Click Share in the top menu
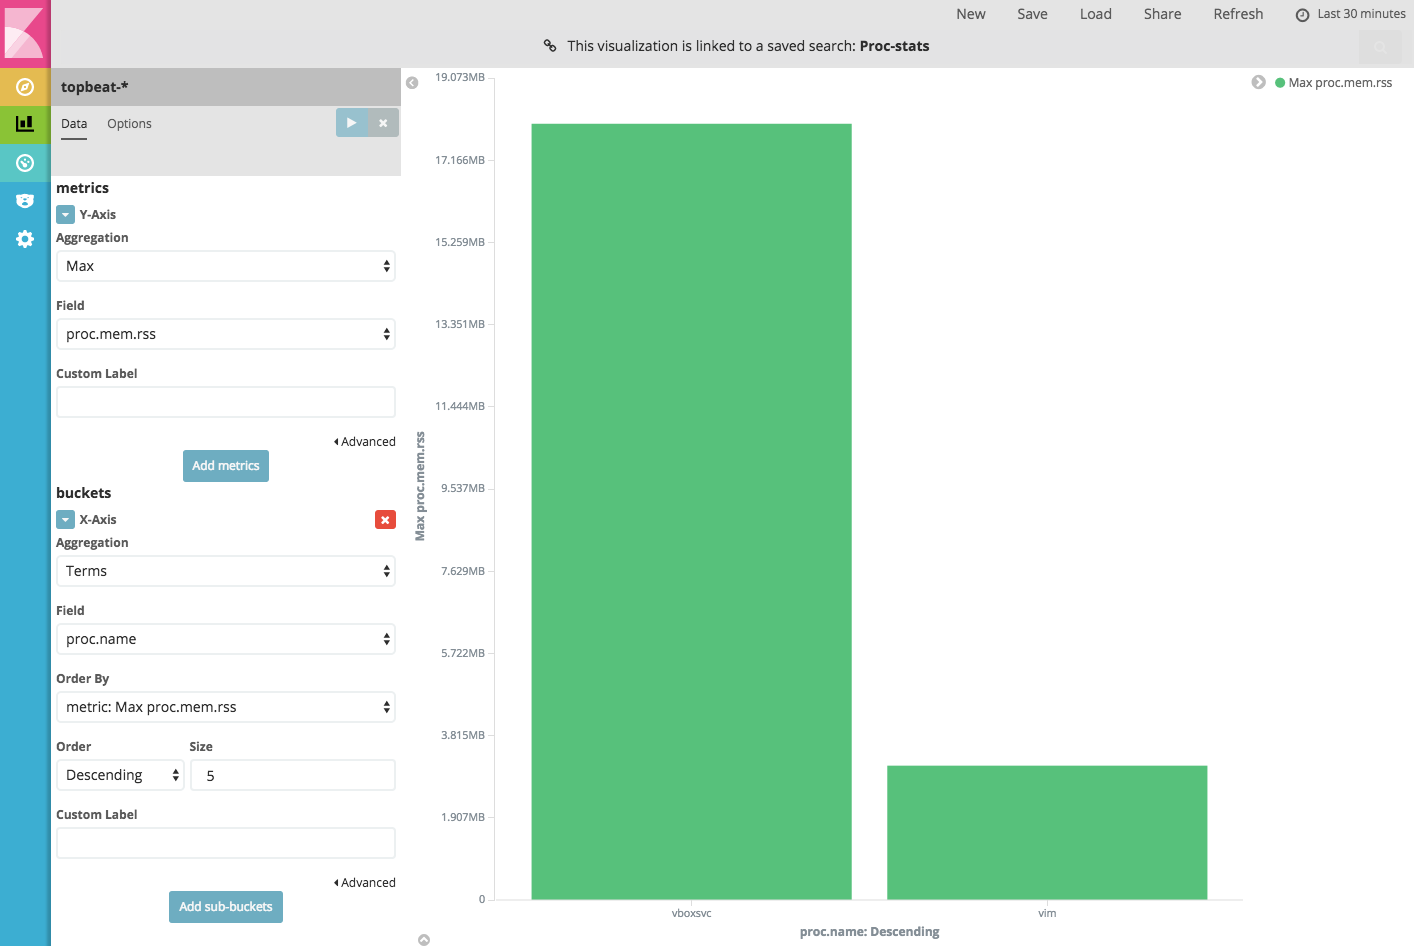Viewport: 1414px width, 946px height. click(1163, 14)
